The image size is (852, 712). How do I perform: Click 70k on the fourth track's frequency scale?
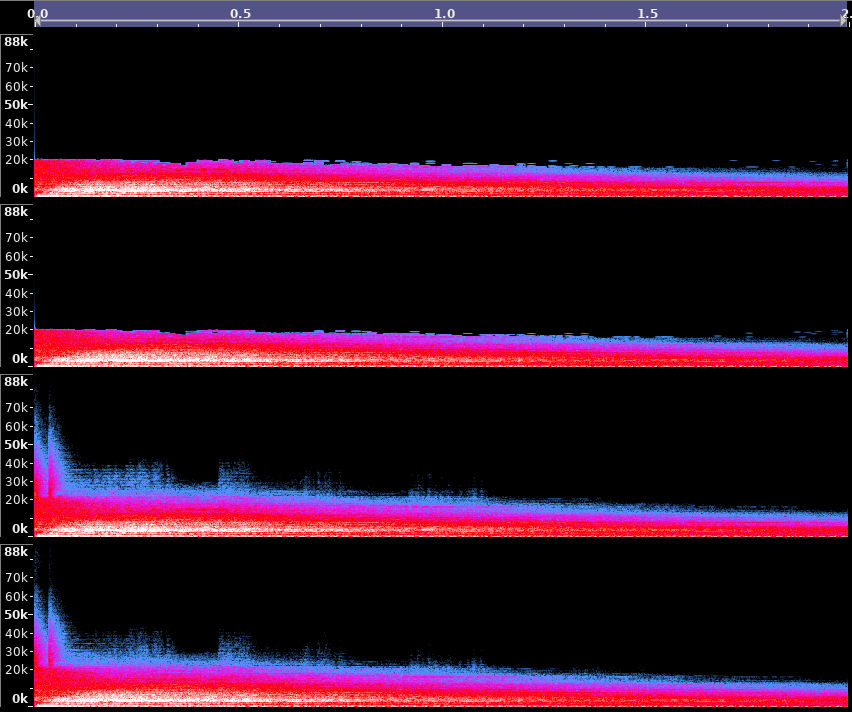coord(16,578)
